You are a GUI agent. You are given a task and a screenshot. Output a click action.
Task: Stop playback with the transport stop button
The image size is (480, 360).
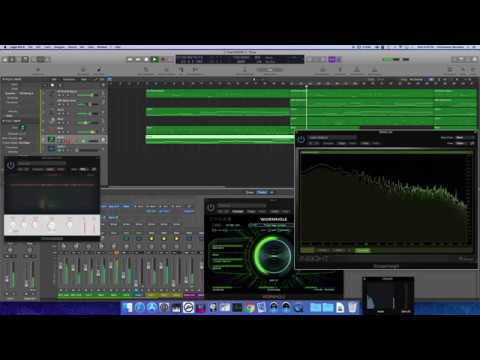click(146, 59)
